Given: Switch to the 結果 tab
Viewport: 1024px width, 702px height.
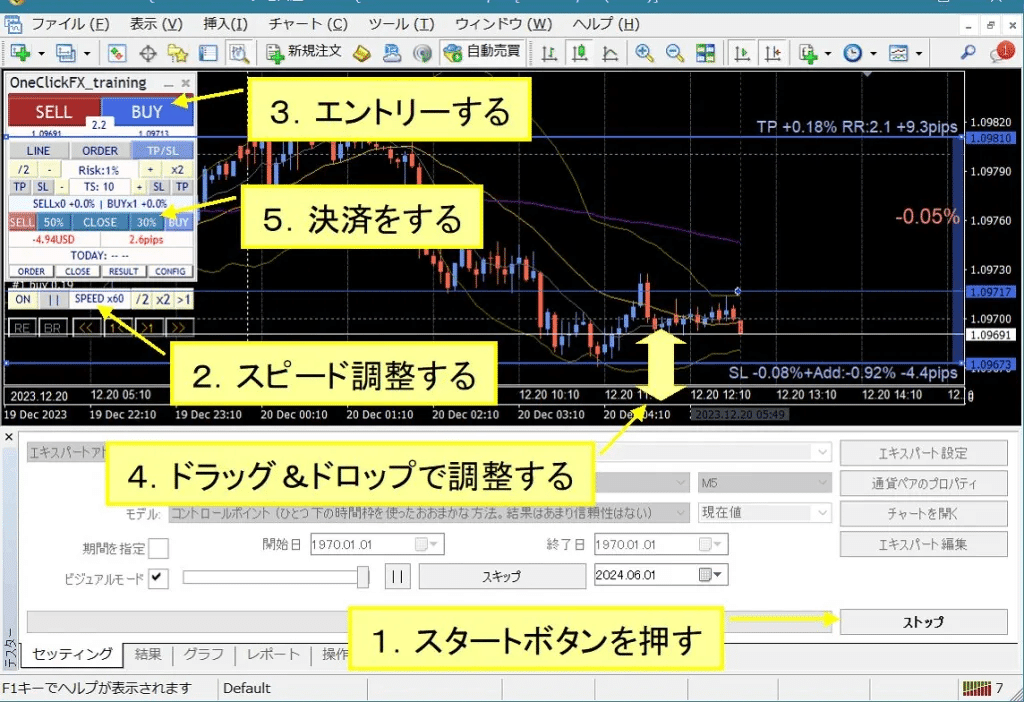Looking at the screenshot, I should [148, 654].
